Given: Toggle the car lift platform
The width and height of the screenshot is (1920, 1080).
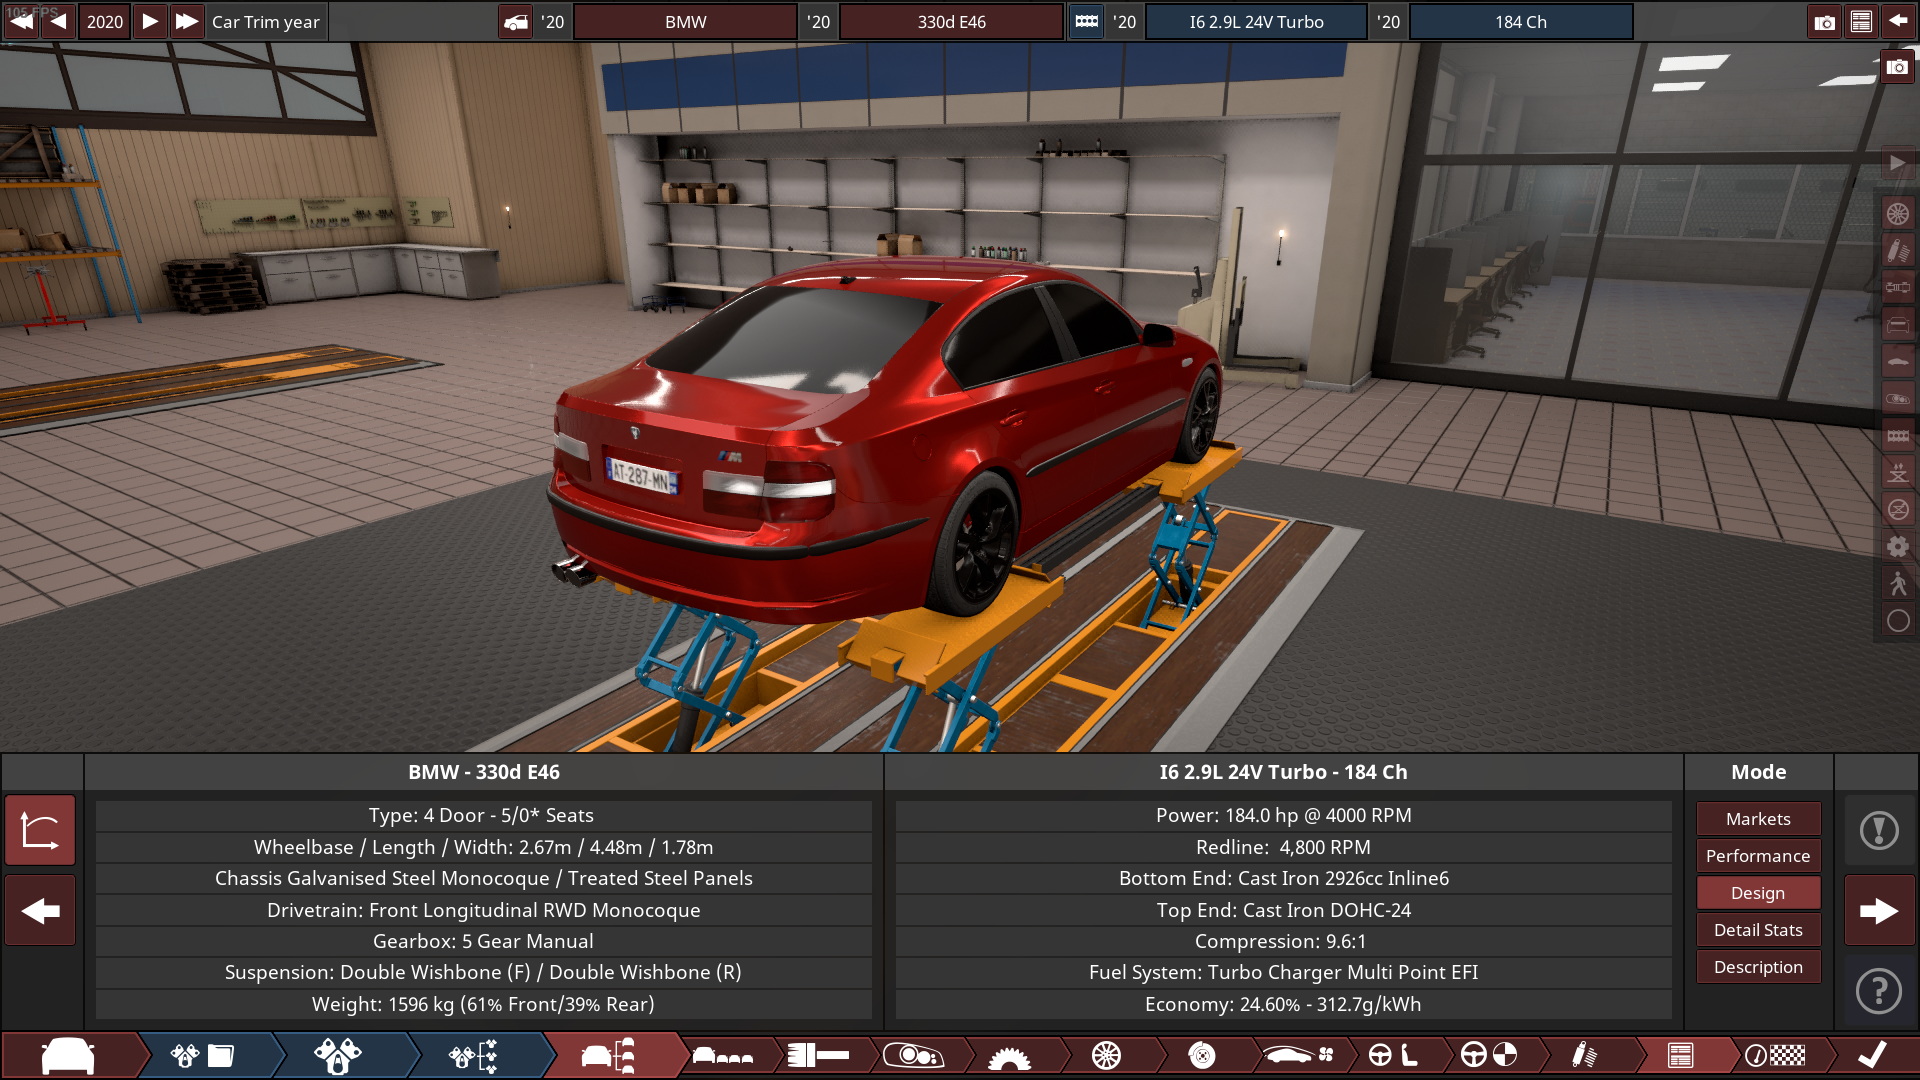Looking at the screenshot, I should (1897, 472).
